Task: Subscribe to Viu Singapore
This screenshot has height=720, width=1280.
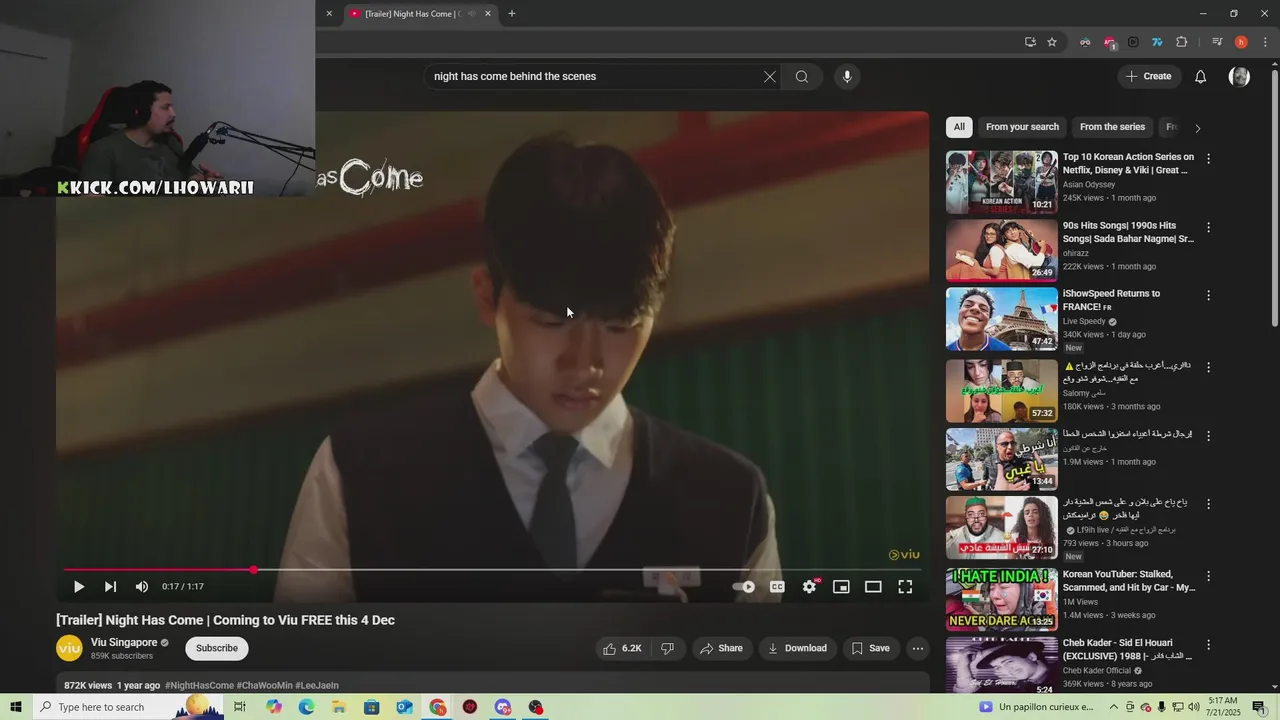Action: [x=217, y=648]
